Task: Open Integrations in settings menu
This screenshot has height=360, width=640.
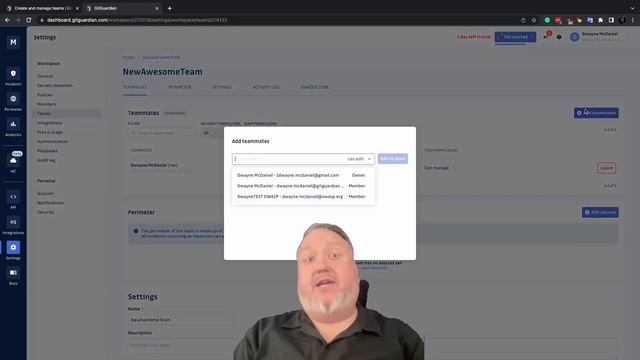Action: (x=50, y=123)
